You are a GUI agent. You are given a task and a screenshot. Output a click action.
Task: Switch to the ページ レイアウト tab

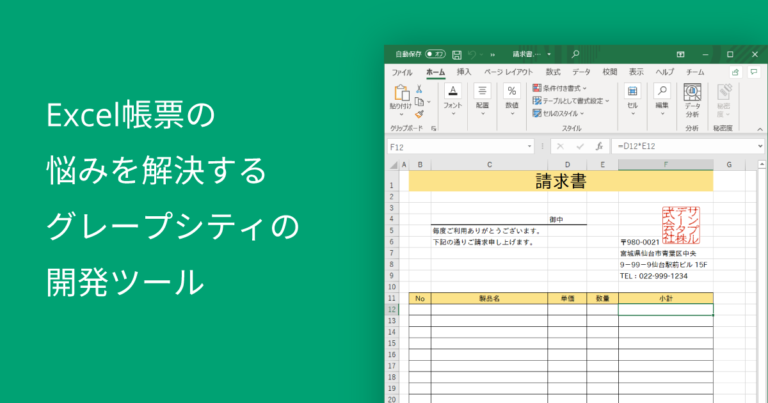pyautogui.click(x=508, y=72)
